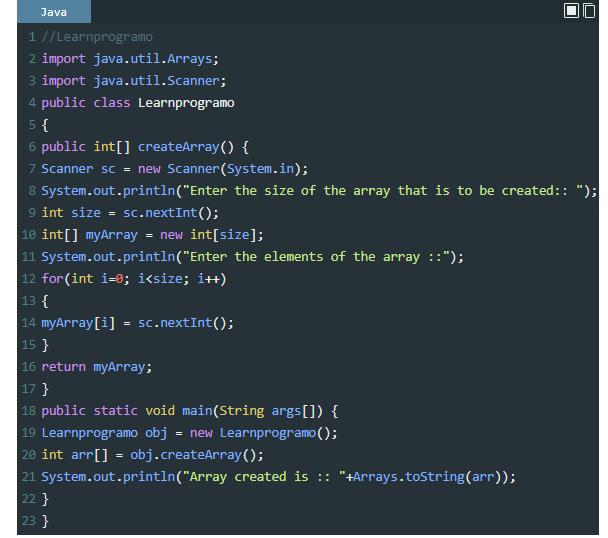The width and height of the screenshot is (608, 538).
Task: Click the closing brace on line 17
Action: tap(45, 389)
